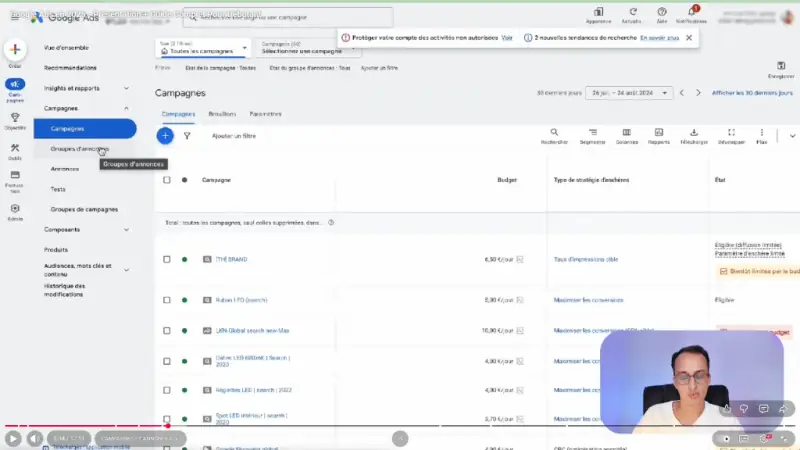Open the date range dropdown

[x=629, y=93]
